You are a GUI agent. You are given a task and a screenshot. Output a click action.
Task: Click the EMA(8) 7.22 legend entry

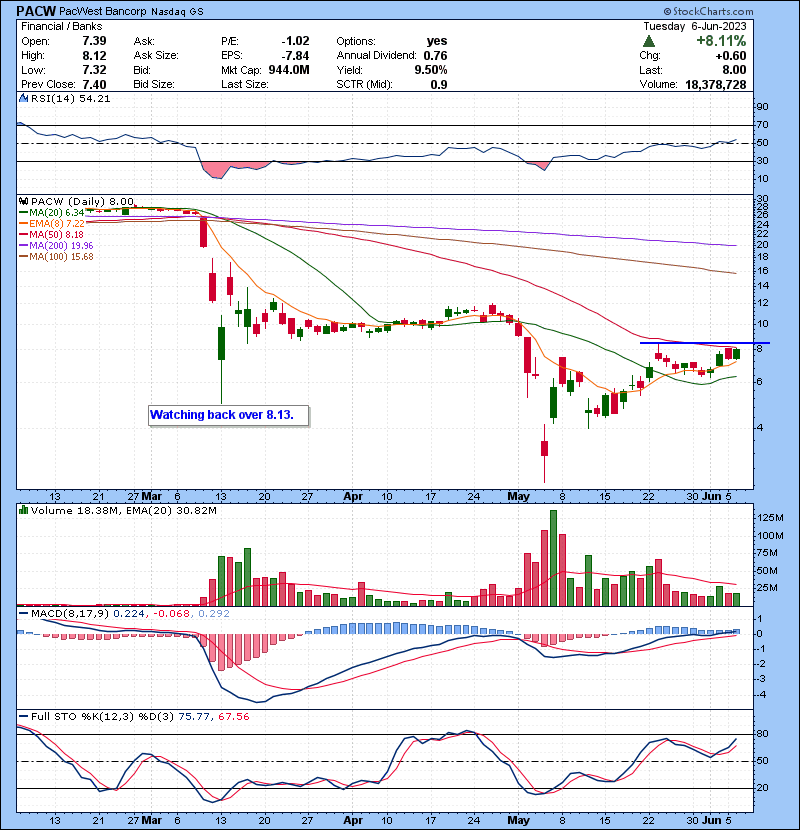tap(57, 224)
